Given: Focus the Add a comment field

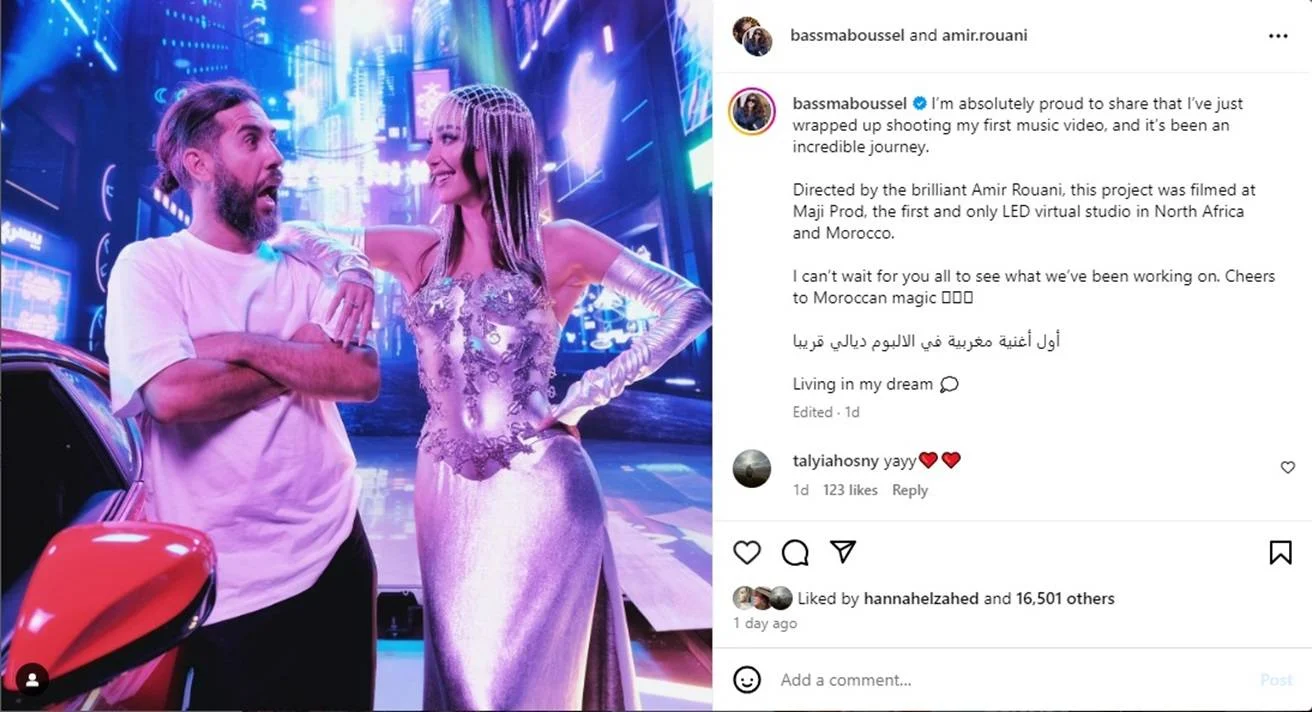Looking at the screenshot, I should pos(1010,680).
